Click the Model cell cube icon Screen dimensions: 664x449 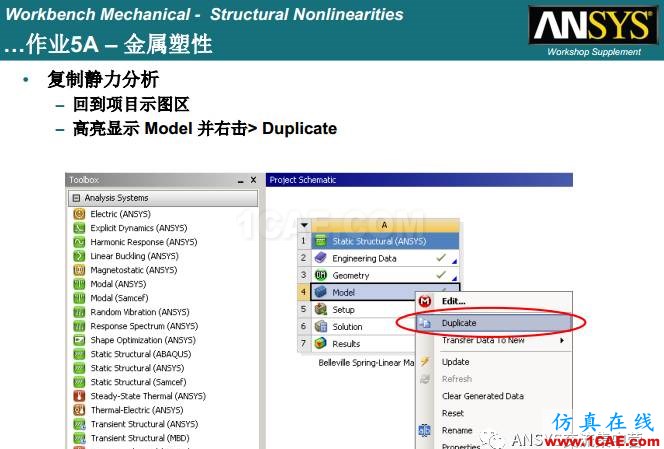321,292
